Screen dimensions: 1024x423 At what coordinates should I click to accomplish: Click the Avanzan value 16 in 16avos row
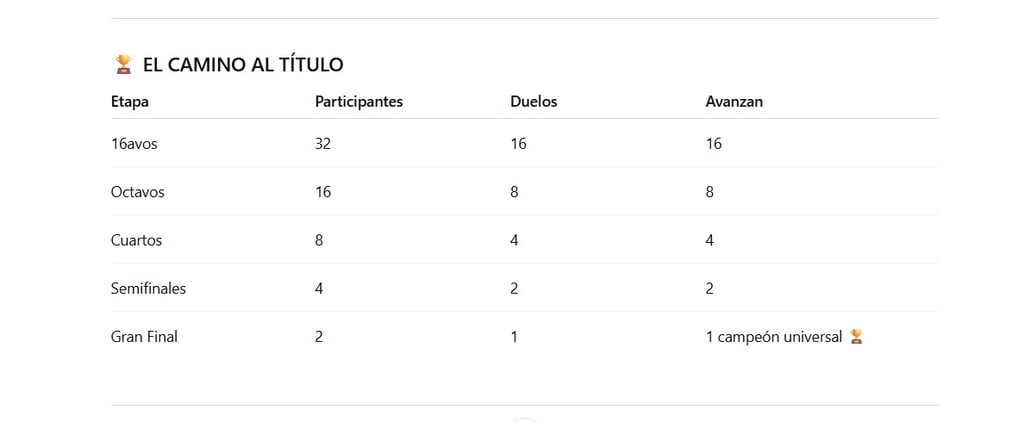click(x=714, y=144)
